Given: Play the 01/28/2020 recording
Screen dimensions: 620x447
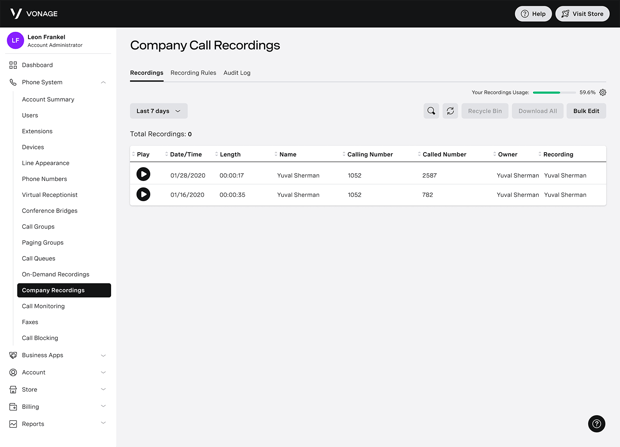Looking at the screenshot, I should click(x=143, y=174).
